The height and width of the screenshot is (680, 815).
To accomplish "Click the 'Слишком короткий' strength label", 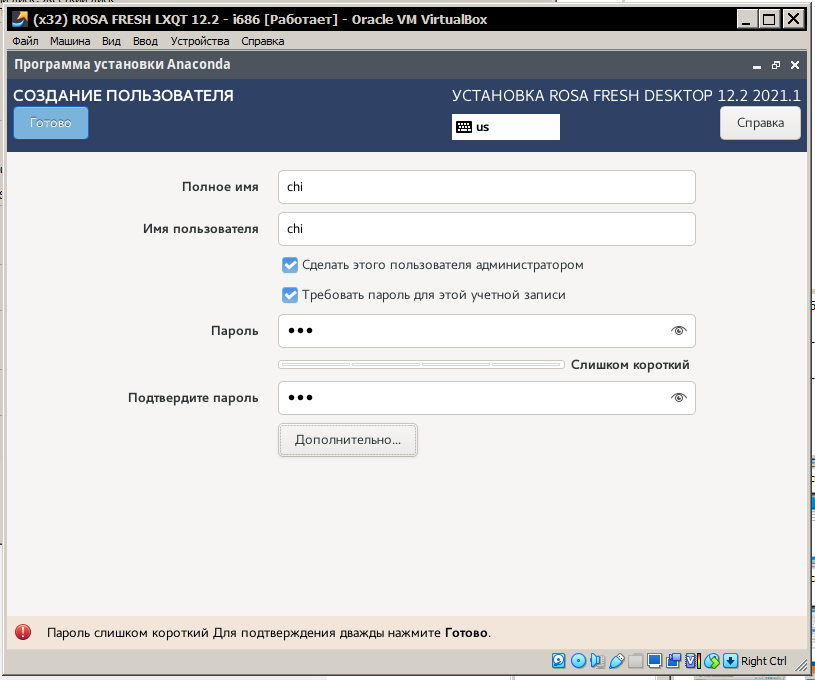I will (630, 365).
